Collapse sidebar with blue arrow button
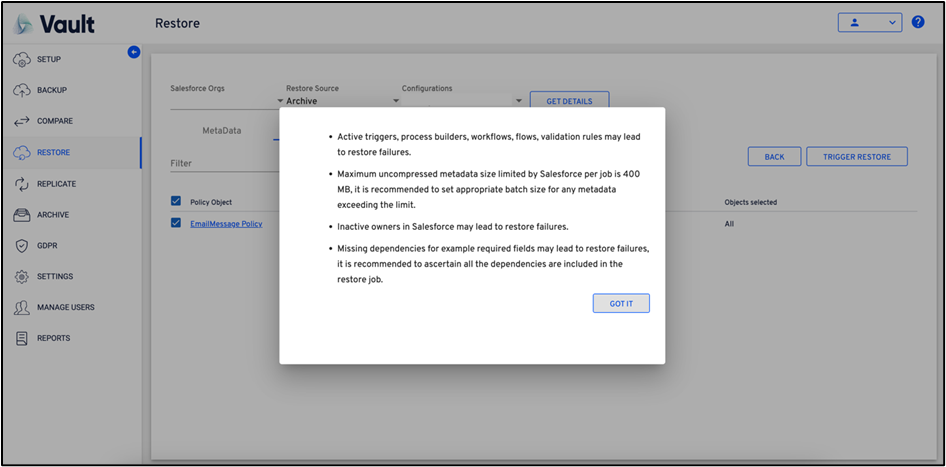Image resolution: width=946 pixels, height=467 pixels. pyautogui.click(x=134, y=52)
